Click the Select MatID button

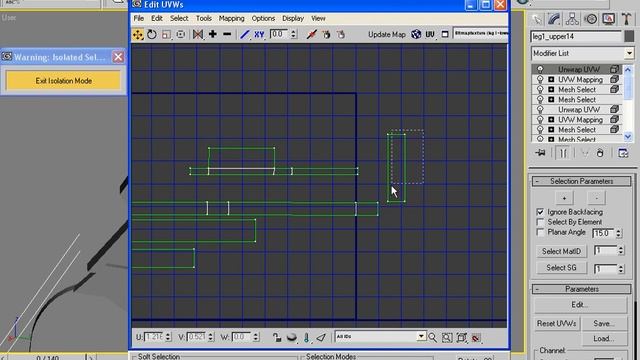561,251
